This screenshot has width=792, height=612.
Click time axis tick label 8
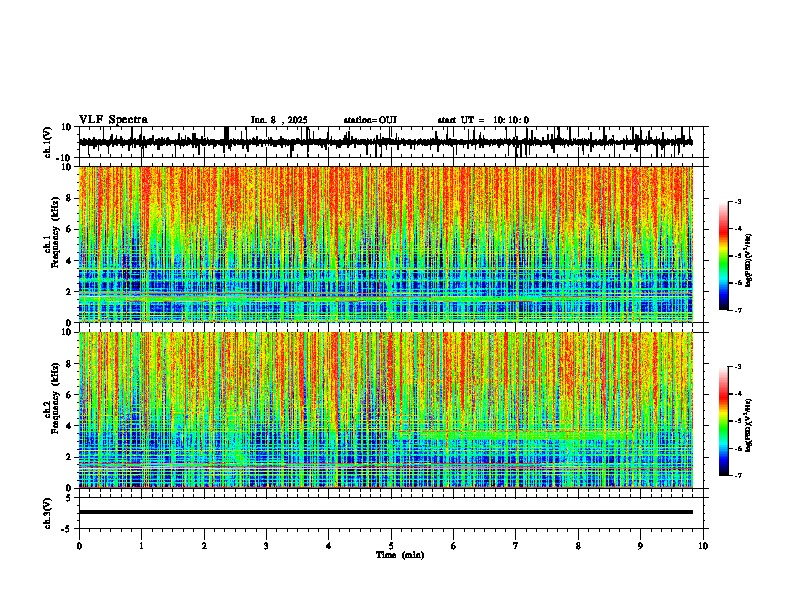(578, 546)
